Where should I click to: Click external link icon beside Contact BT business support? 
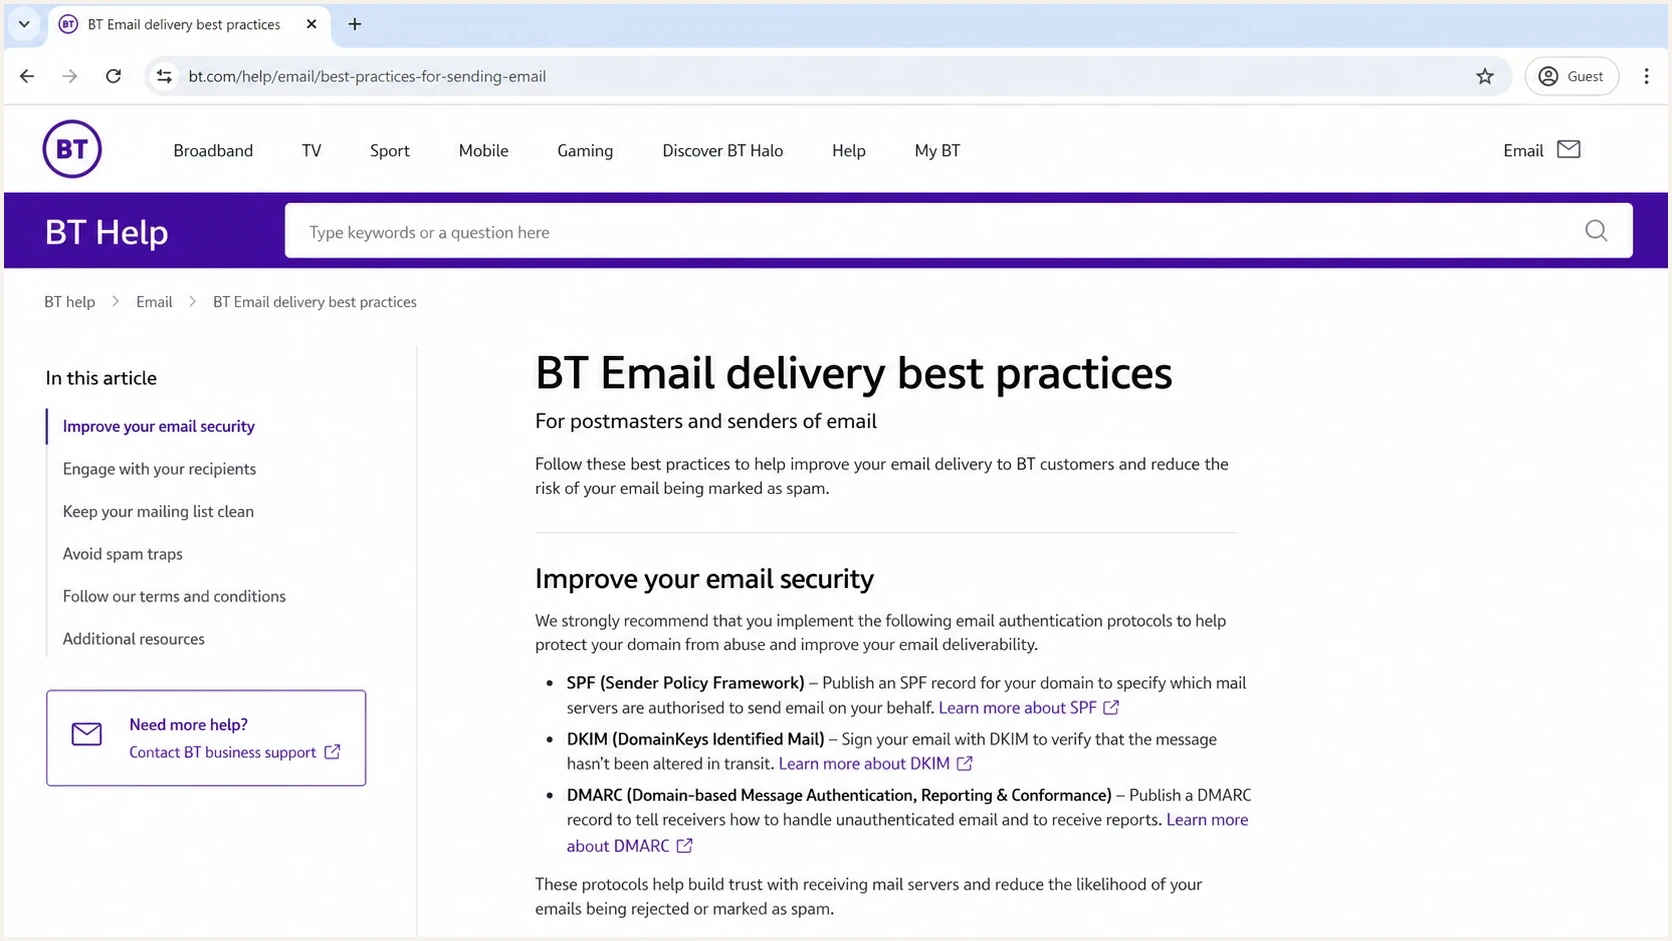pyautogui.click(x=332, y=751)
